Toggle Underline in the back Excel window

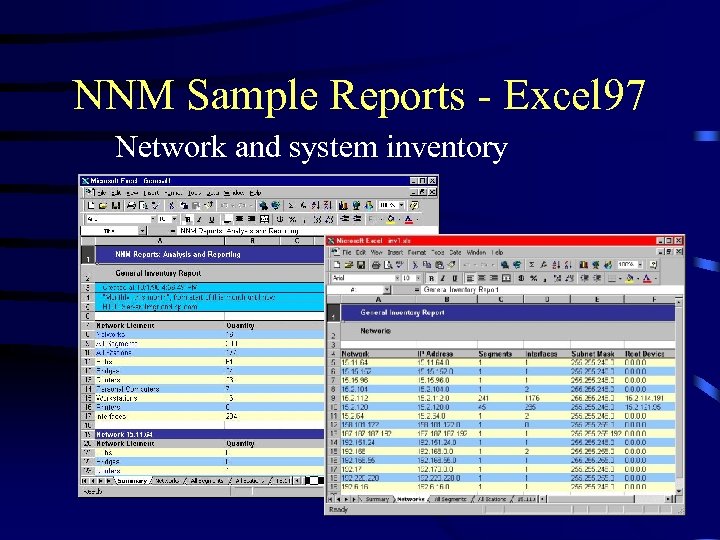coord(211,219)
